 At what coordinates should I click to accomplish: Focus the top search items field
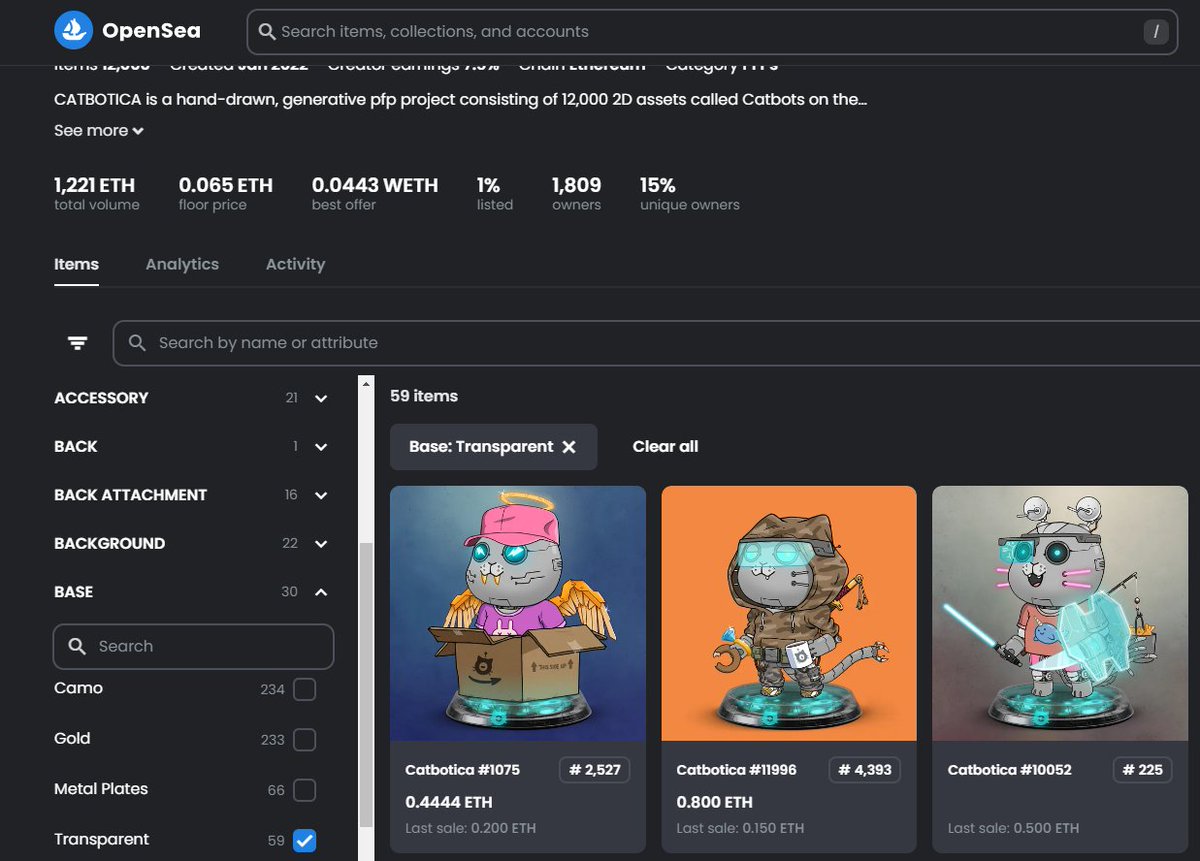[x=714, y=32]
